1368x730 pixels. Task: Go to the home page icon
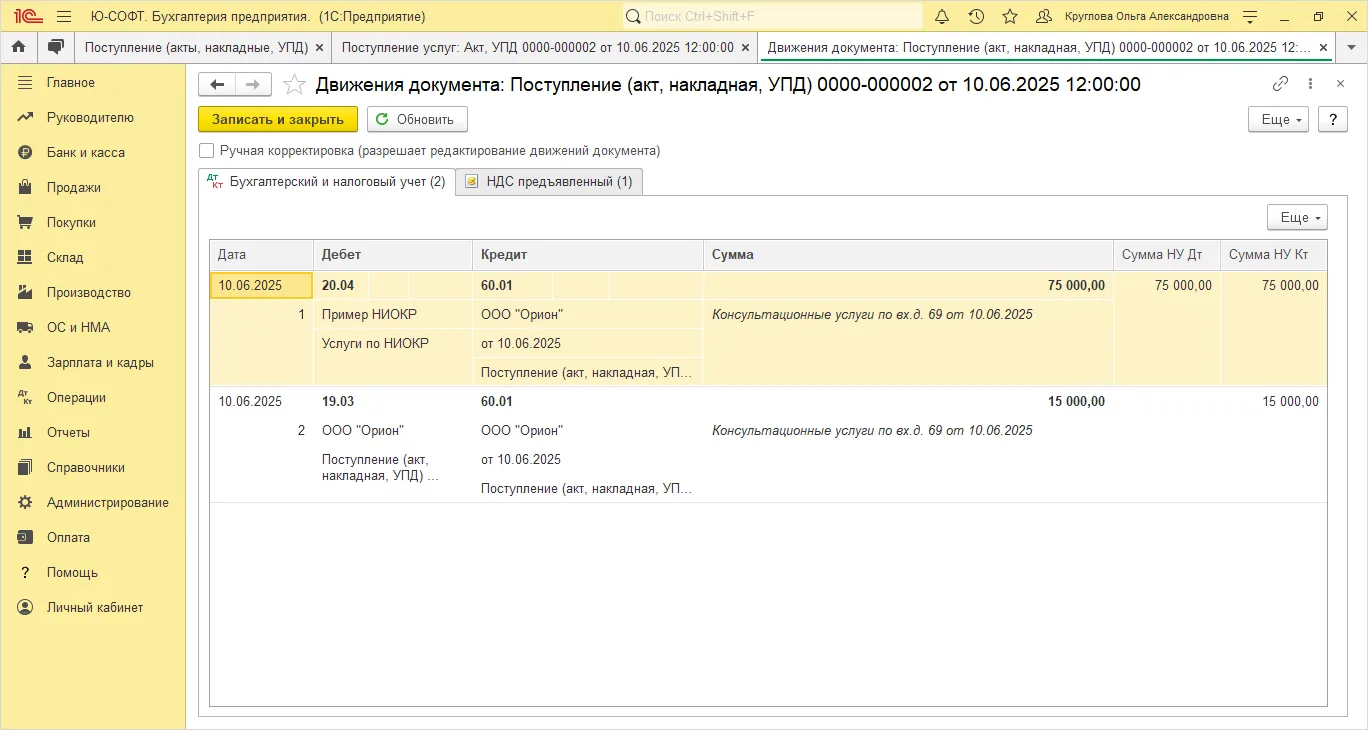18,47
